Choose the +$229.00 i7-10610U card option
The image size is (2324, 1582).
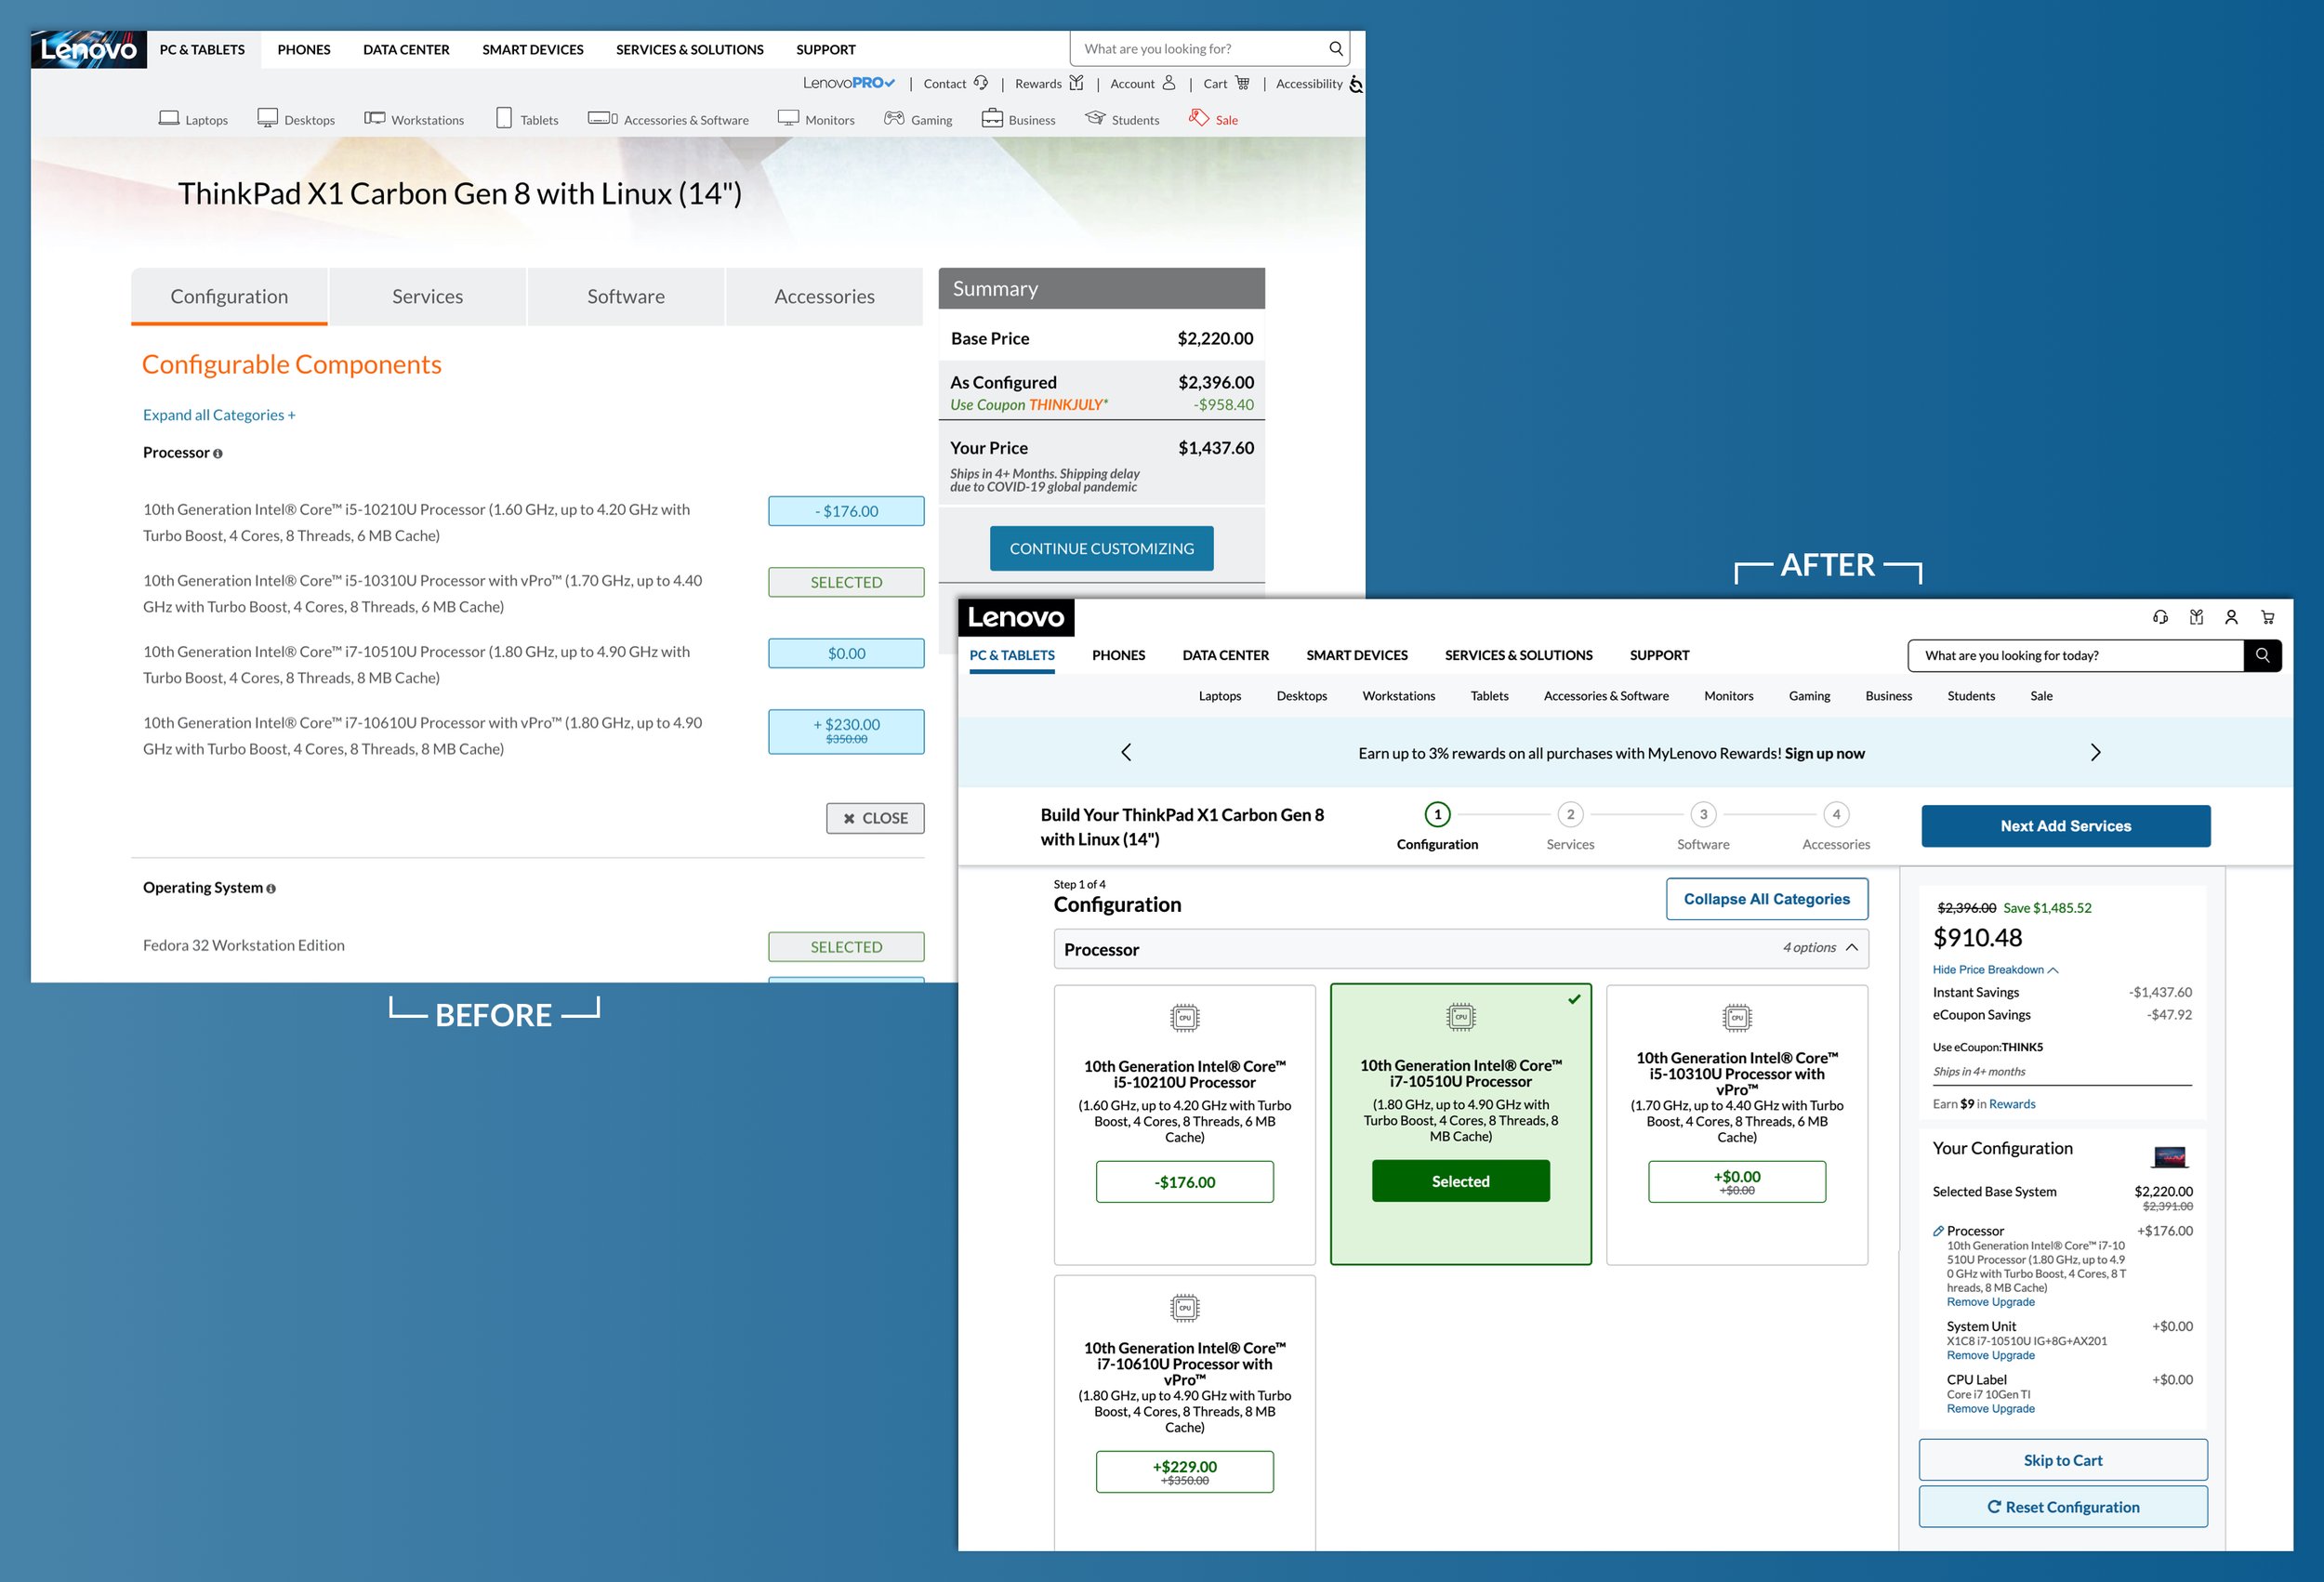1185,1472
